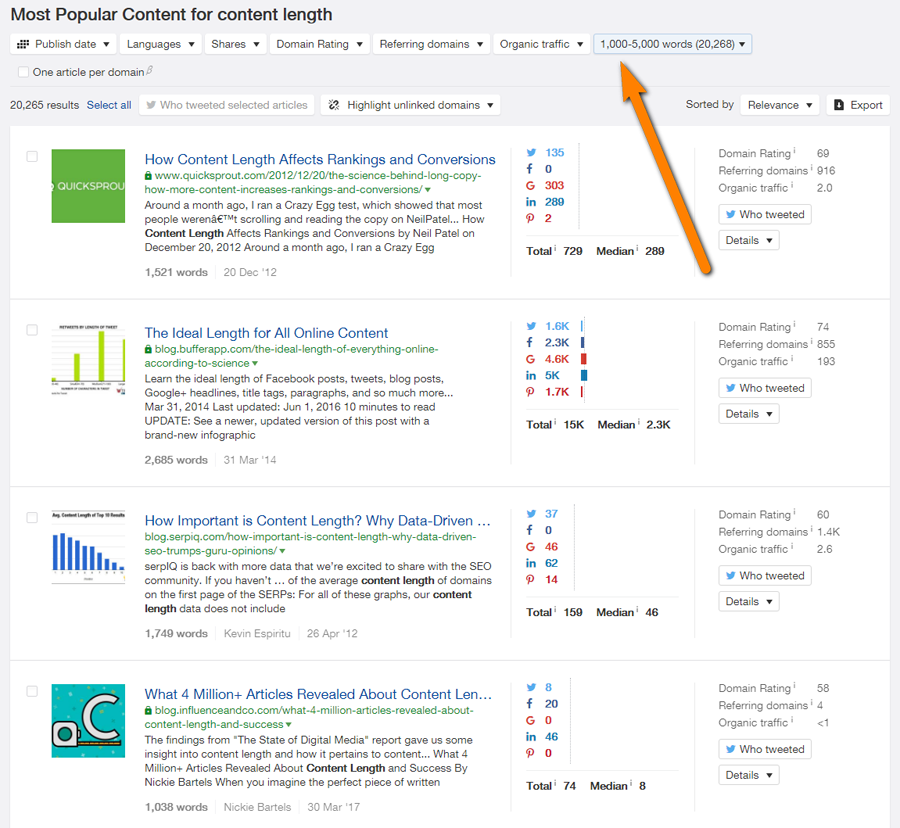Click Who tweeted selected articles button
The width and height of the screenshot is (900, 828).
227,105
